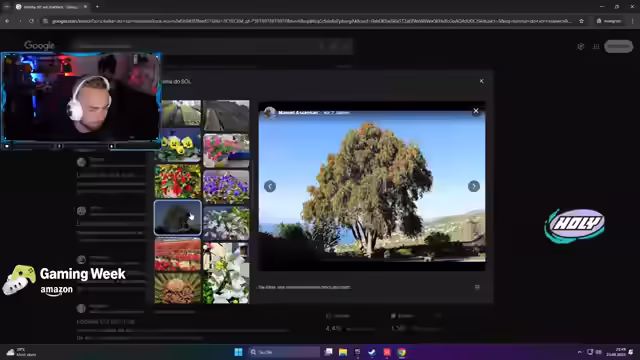Screen dimensions: 640x360
Task: Close the photo gallery dialog
Action: pos(482,81)
